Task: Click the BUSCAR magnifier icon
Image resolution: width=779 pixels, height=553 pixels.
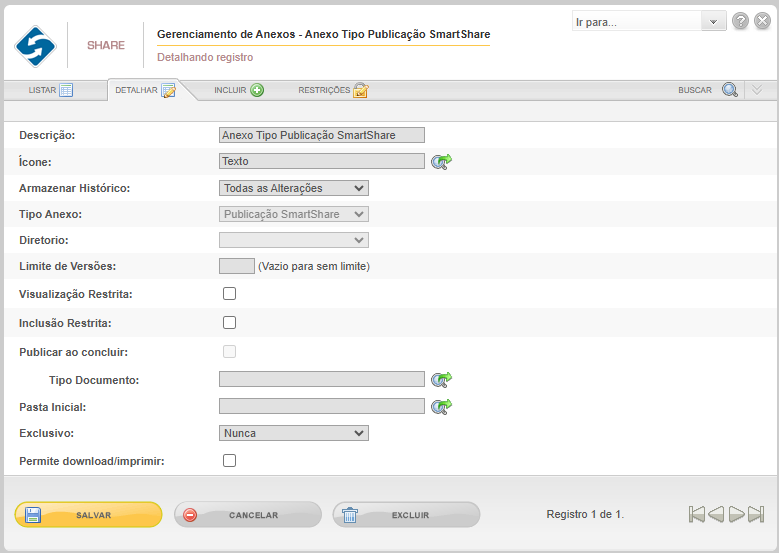Action: pos(730,90)
